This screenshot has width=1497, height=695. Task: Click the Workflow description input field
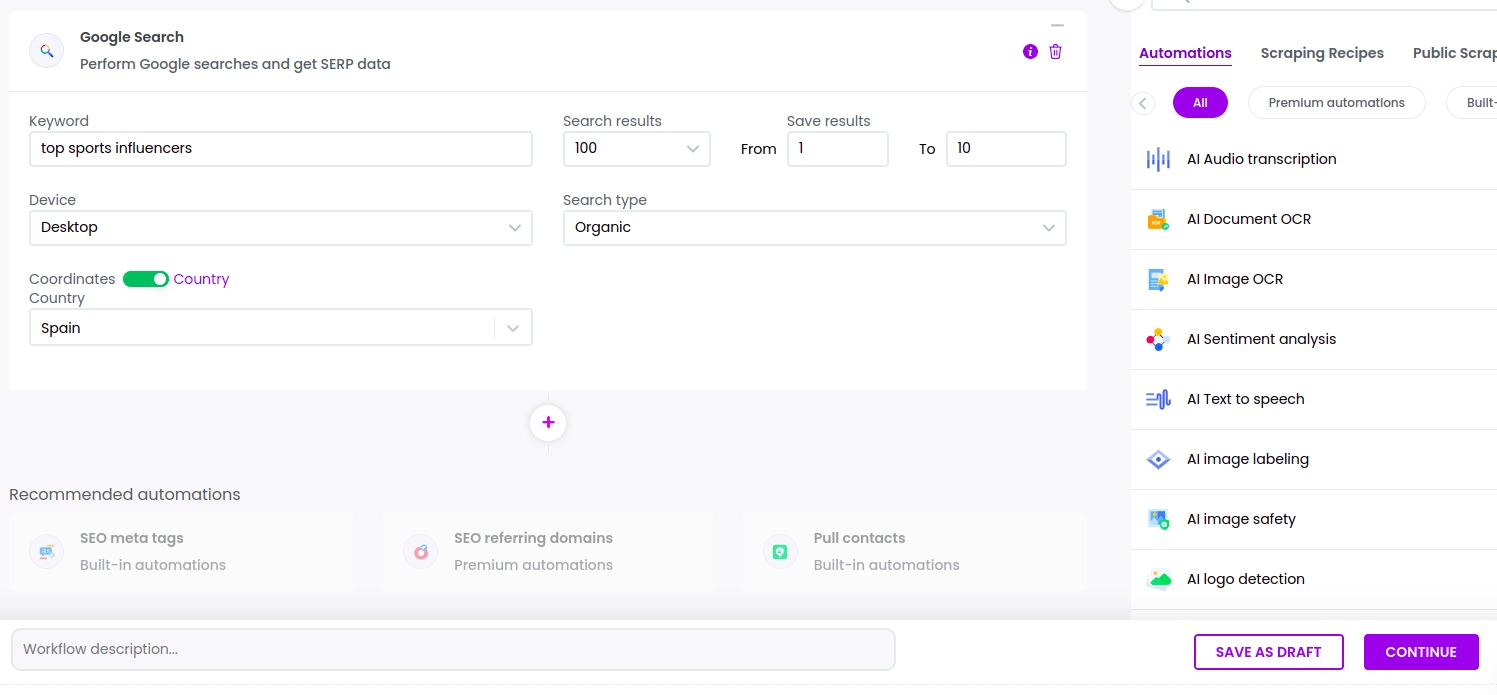pyautogui.click(x=453, y=649)
